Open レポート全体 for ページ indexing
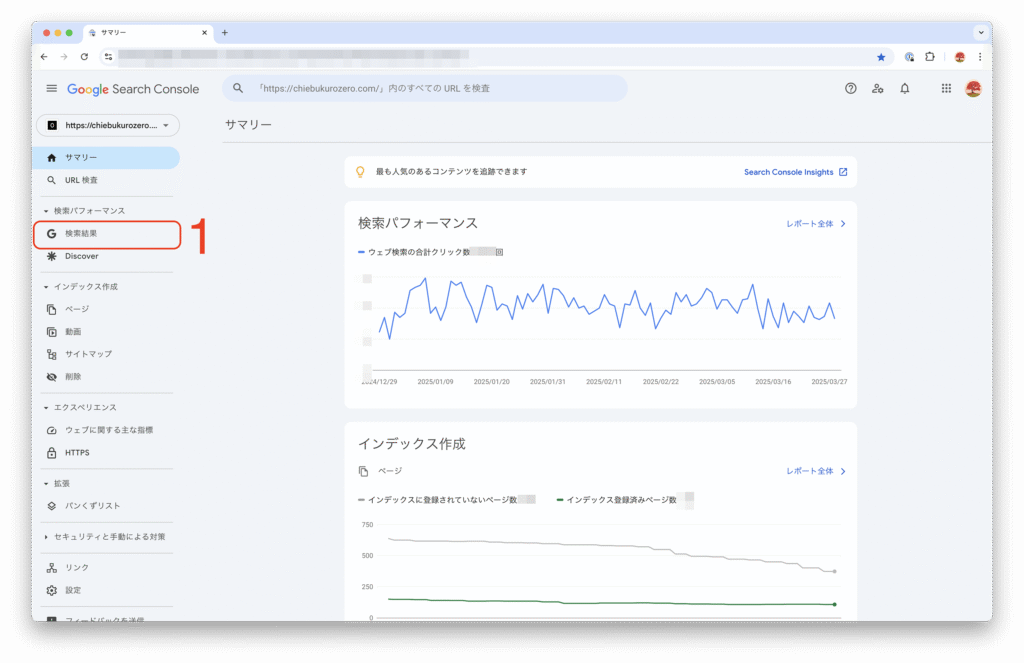The image size is (1024, 663). point(816,471)
